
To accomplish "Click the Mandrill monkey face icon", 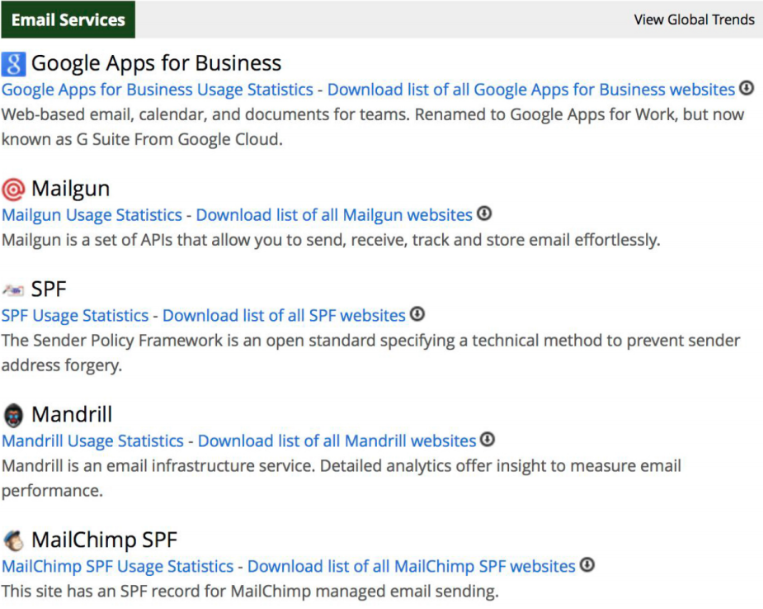I will point(13,415).
